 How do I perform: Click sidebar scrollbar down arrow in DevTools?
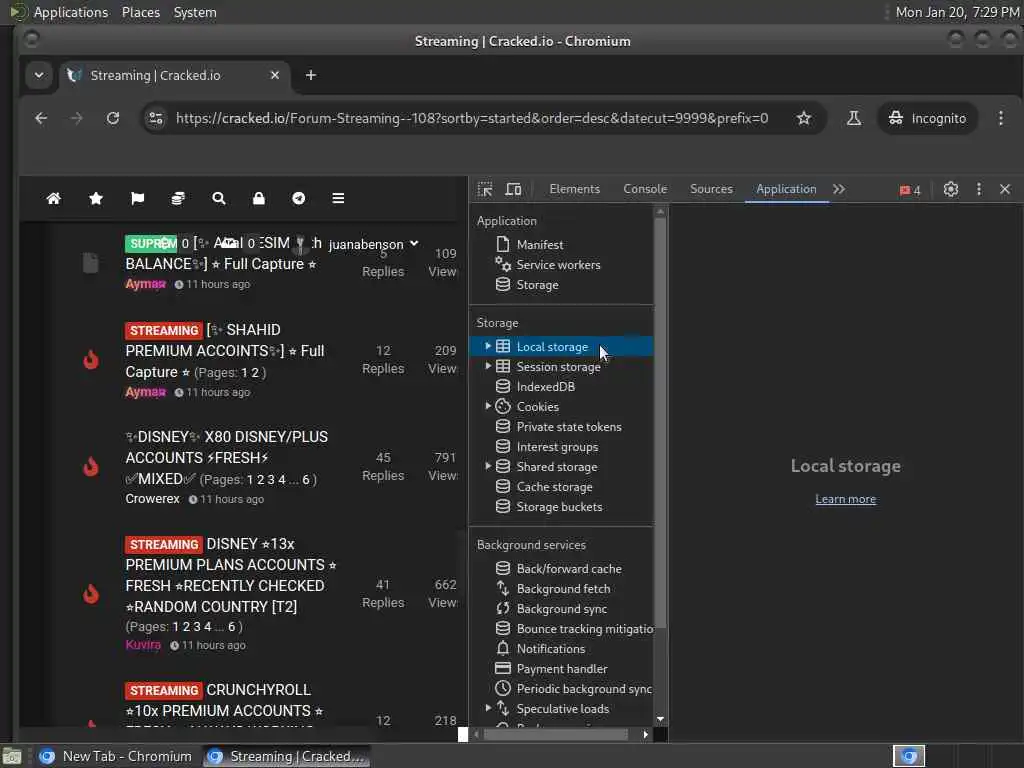click(x=660, y=718)
